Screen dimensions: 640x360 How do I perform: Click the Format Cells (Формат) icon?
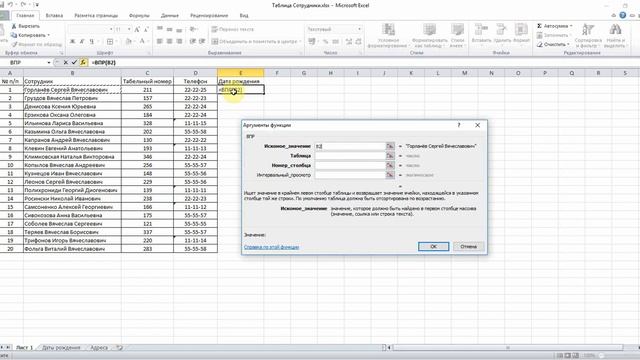[521, 30]
